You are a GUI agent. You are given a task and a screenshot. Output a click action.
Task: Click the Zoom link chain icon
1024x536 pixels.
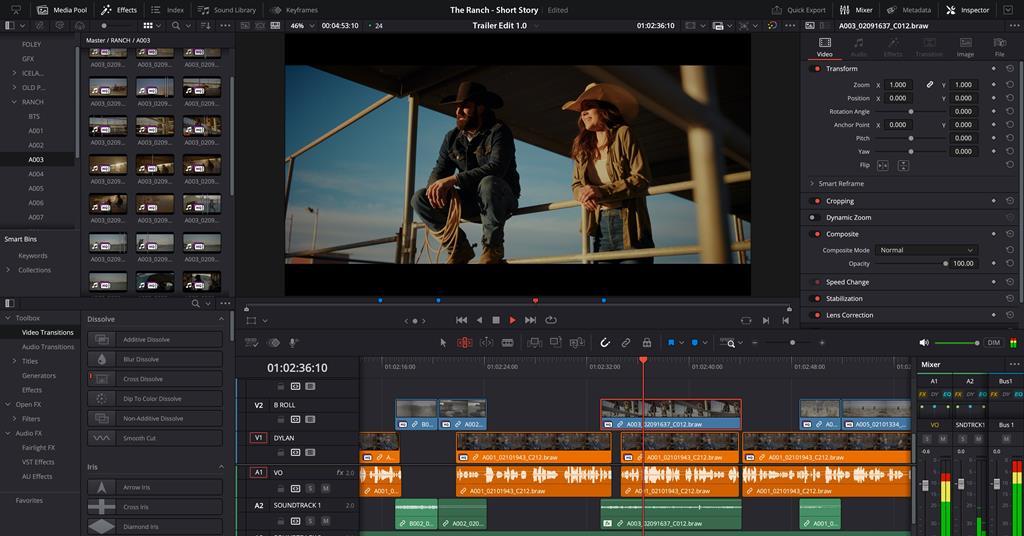click(x=929, y=85)
